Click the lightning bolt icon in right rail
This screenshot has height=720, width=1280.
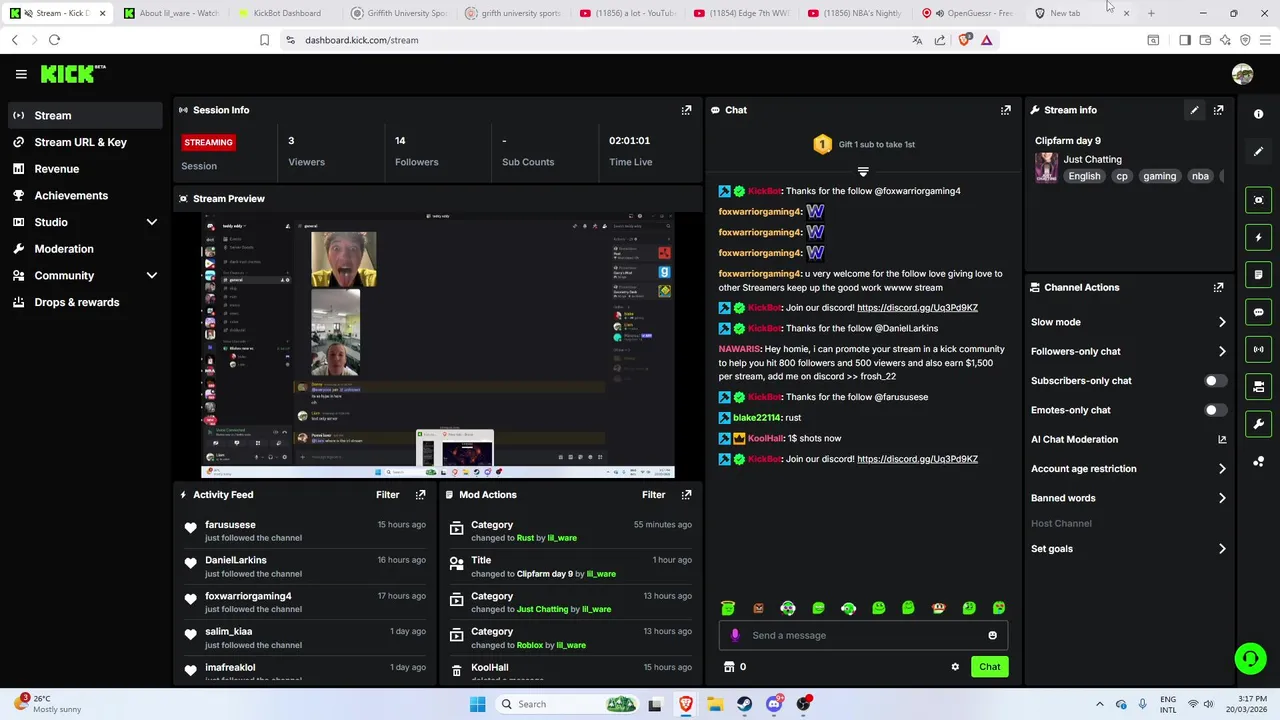coord(1259,237)
